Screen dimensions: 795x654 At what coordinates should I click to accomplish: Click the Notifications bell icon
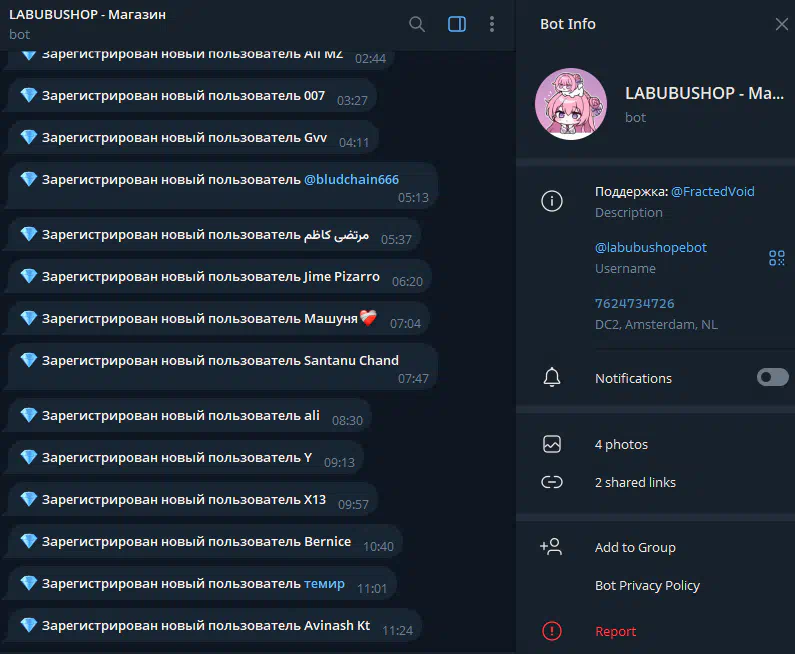coord(552,378)
